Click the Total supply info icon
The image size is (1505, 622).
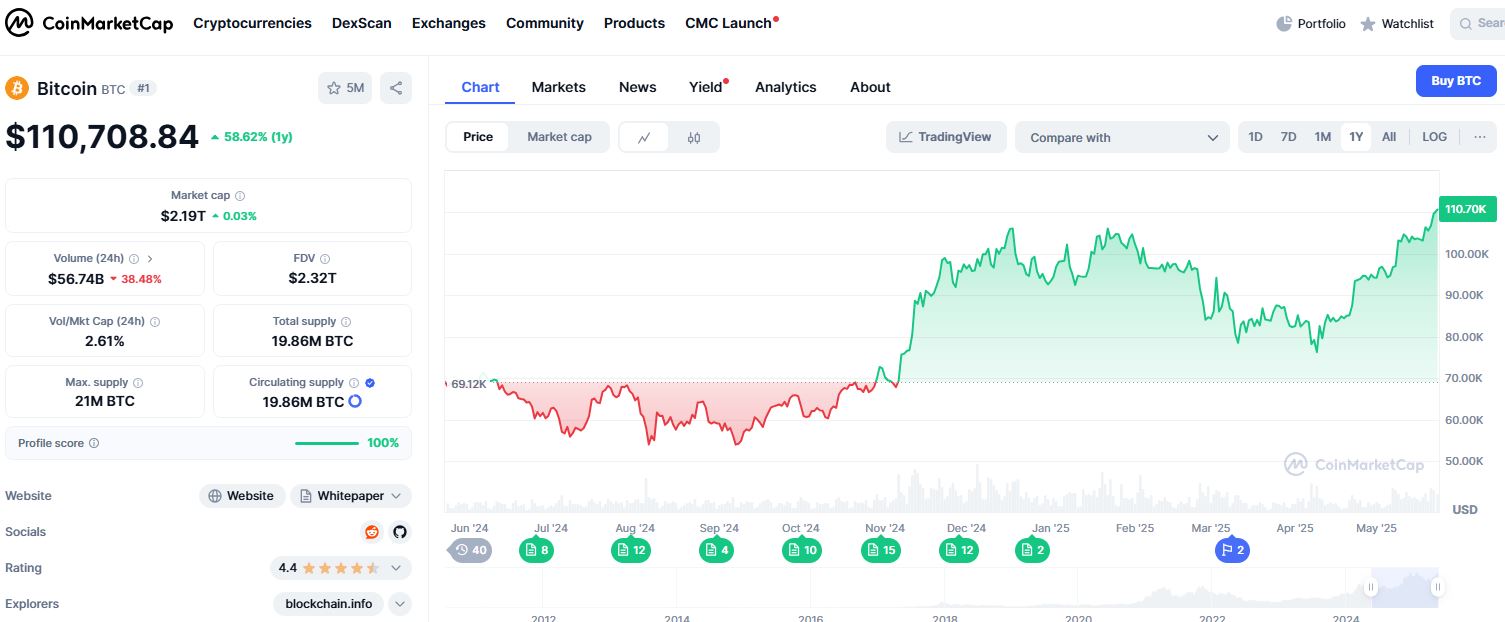point(346,322)
